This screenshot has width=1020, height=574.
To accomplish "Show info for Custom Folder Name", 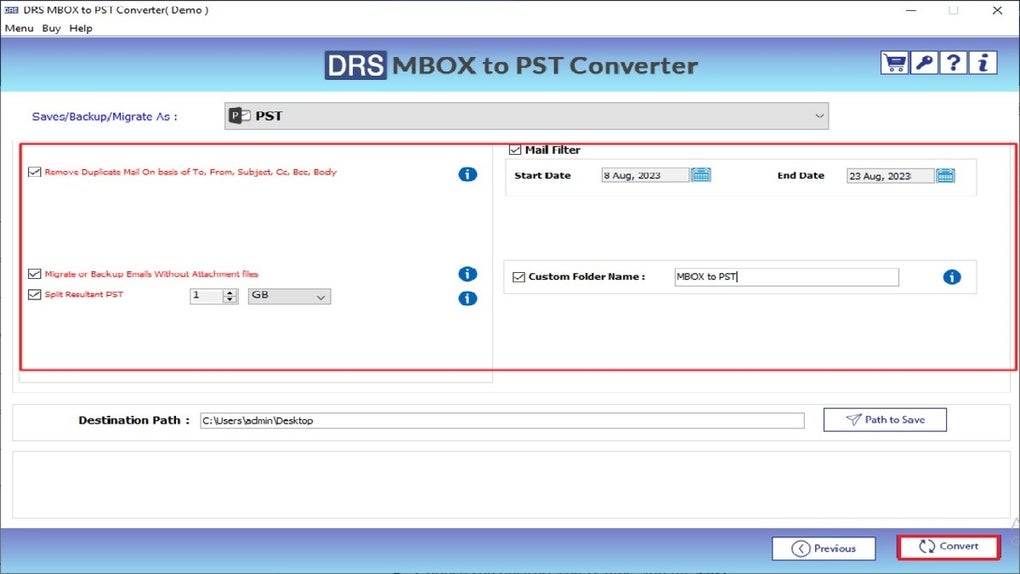I will point(952,277).
